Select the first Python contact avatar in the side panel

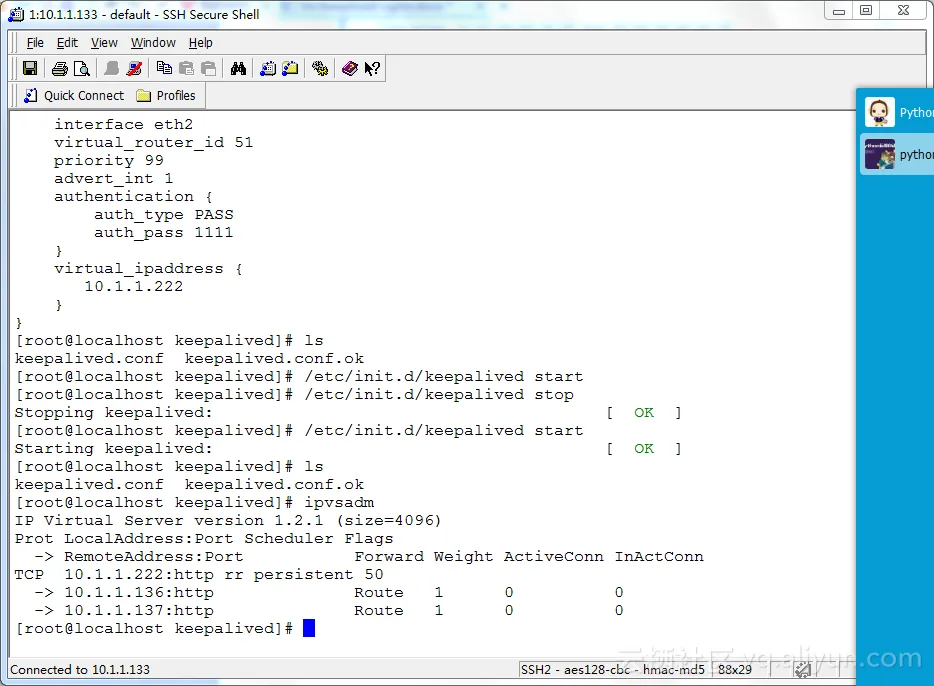click(880, 112)
